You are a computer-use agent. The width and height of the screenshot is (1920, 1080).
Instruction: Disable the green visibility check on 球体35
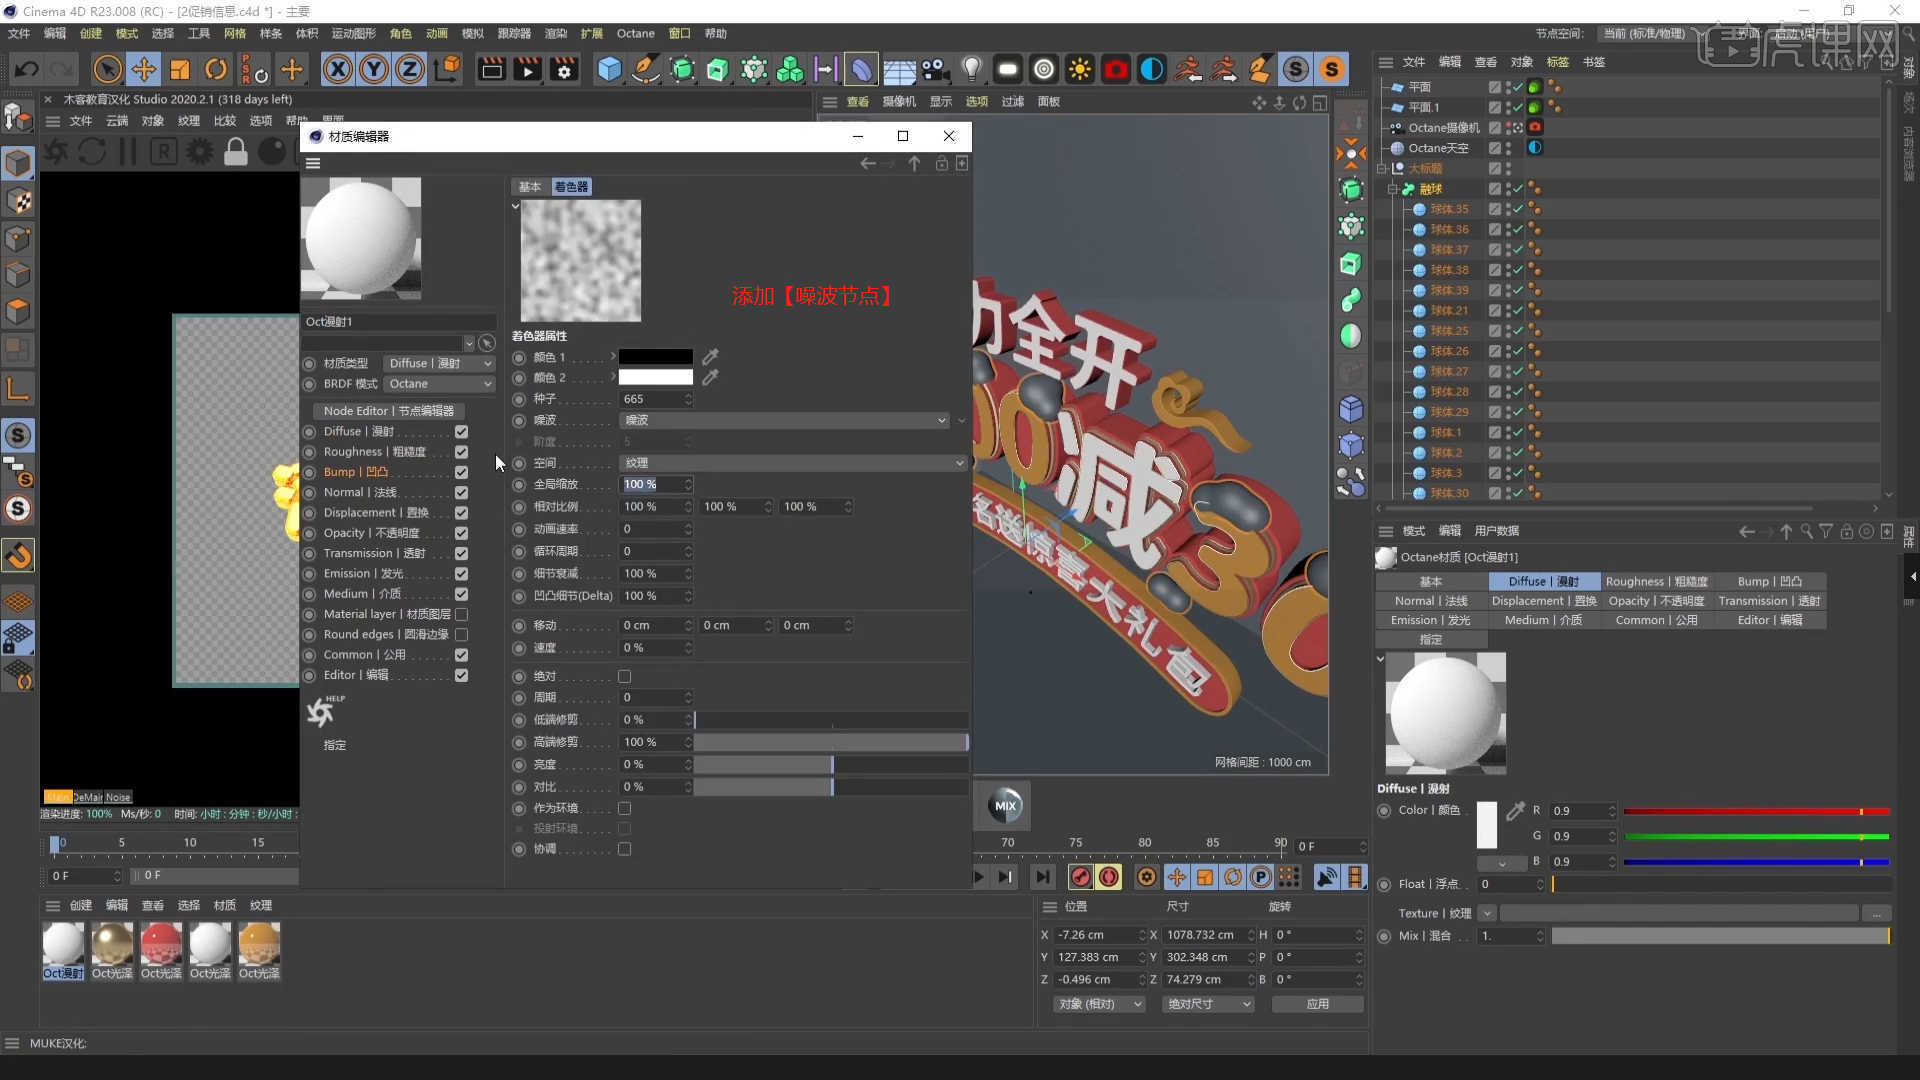[1517, 209]
